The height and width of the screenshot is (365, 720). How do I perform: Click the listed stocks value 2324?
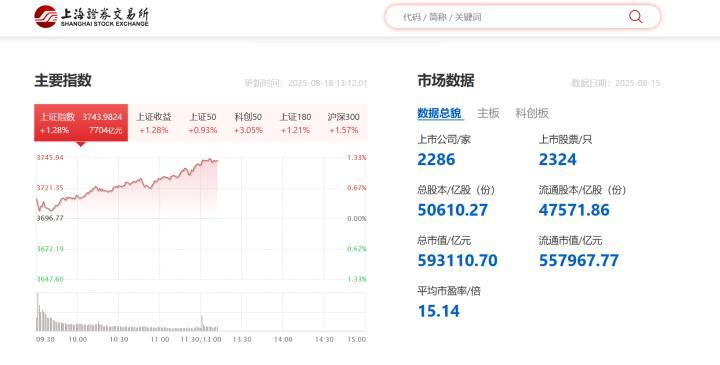tap(557, 160)
